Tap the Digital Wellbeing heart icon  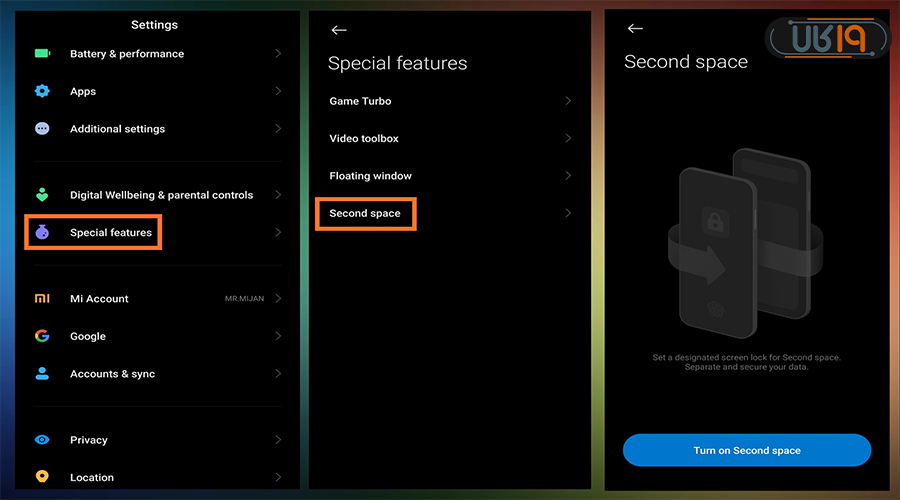pyautogui.click(x=42, y=195)
